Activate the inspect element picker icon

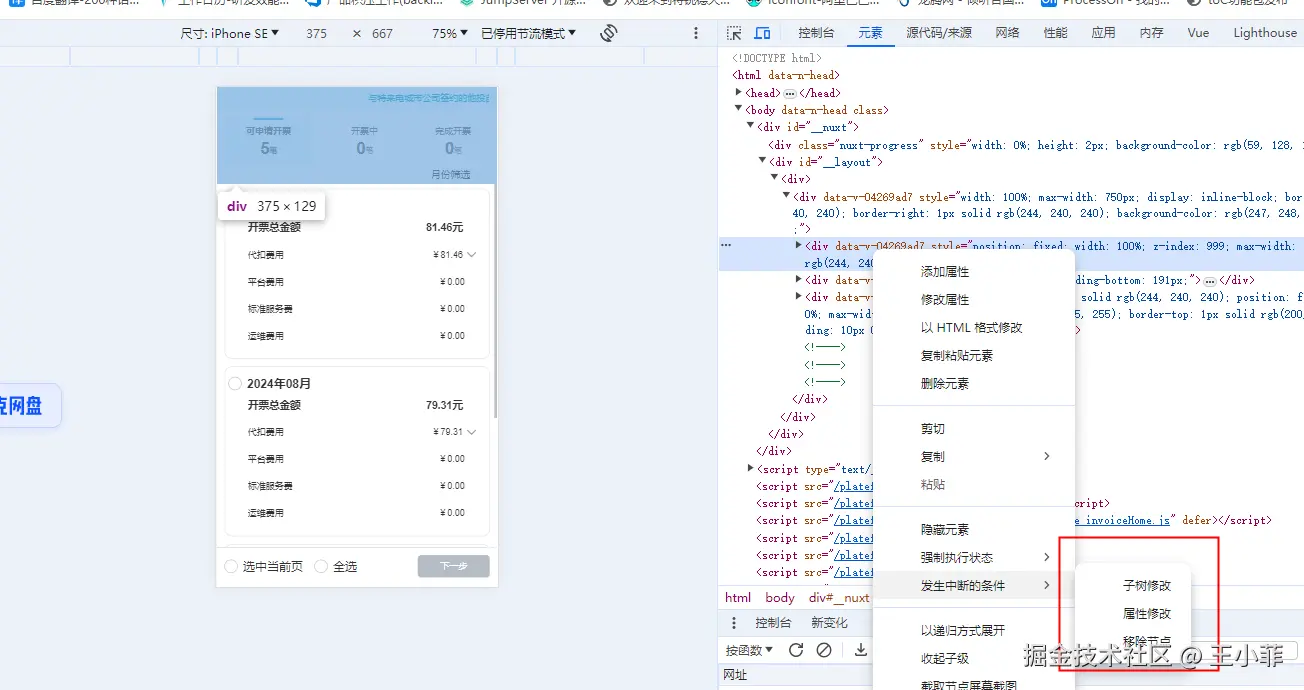pyautogui.click(x=734, y=33)
